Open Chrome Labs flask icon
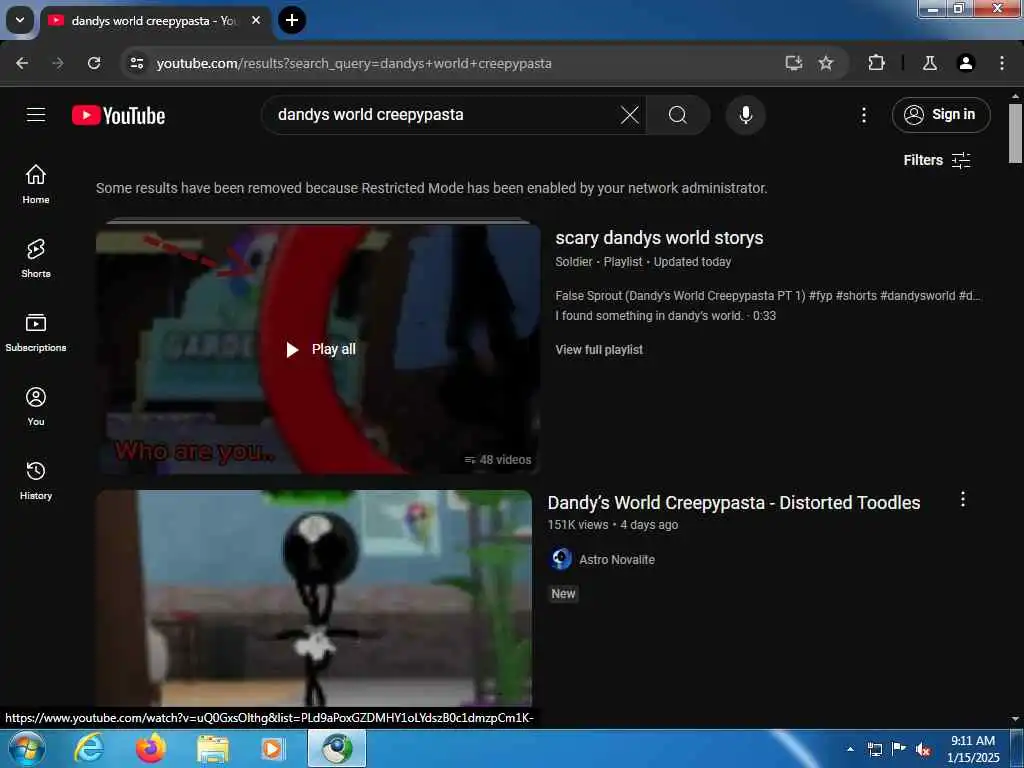Screen dimensions: 1024x768 [930, 63]
